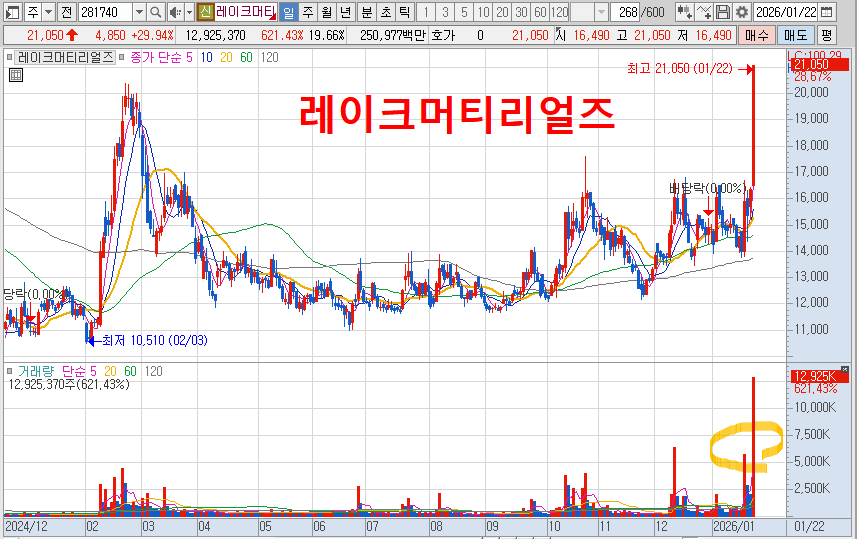
Task: Open the stock code search magnifier
Action: (156, 11)
